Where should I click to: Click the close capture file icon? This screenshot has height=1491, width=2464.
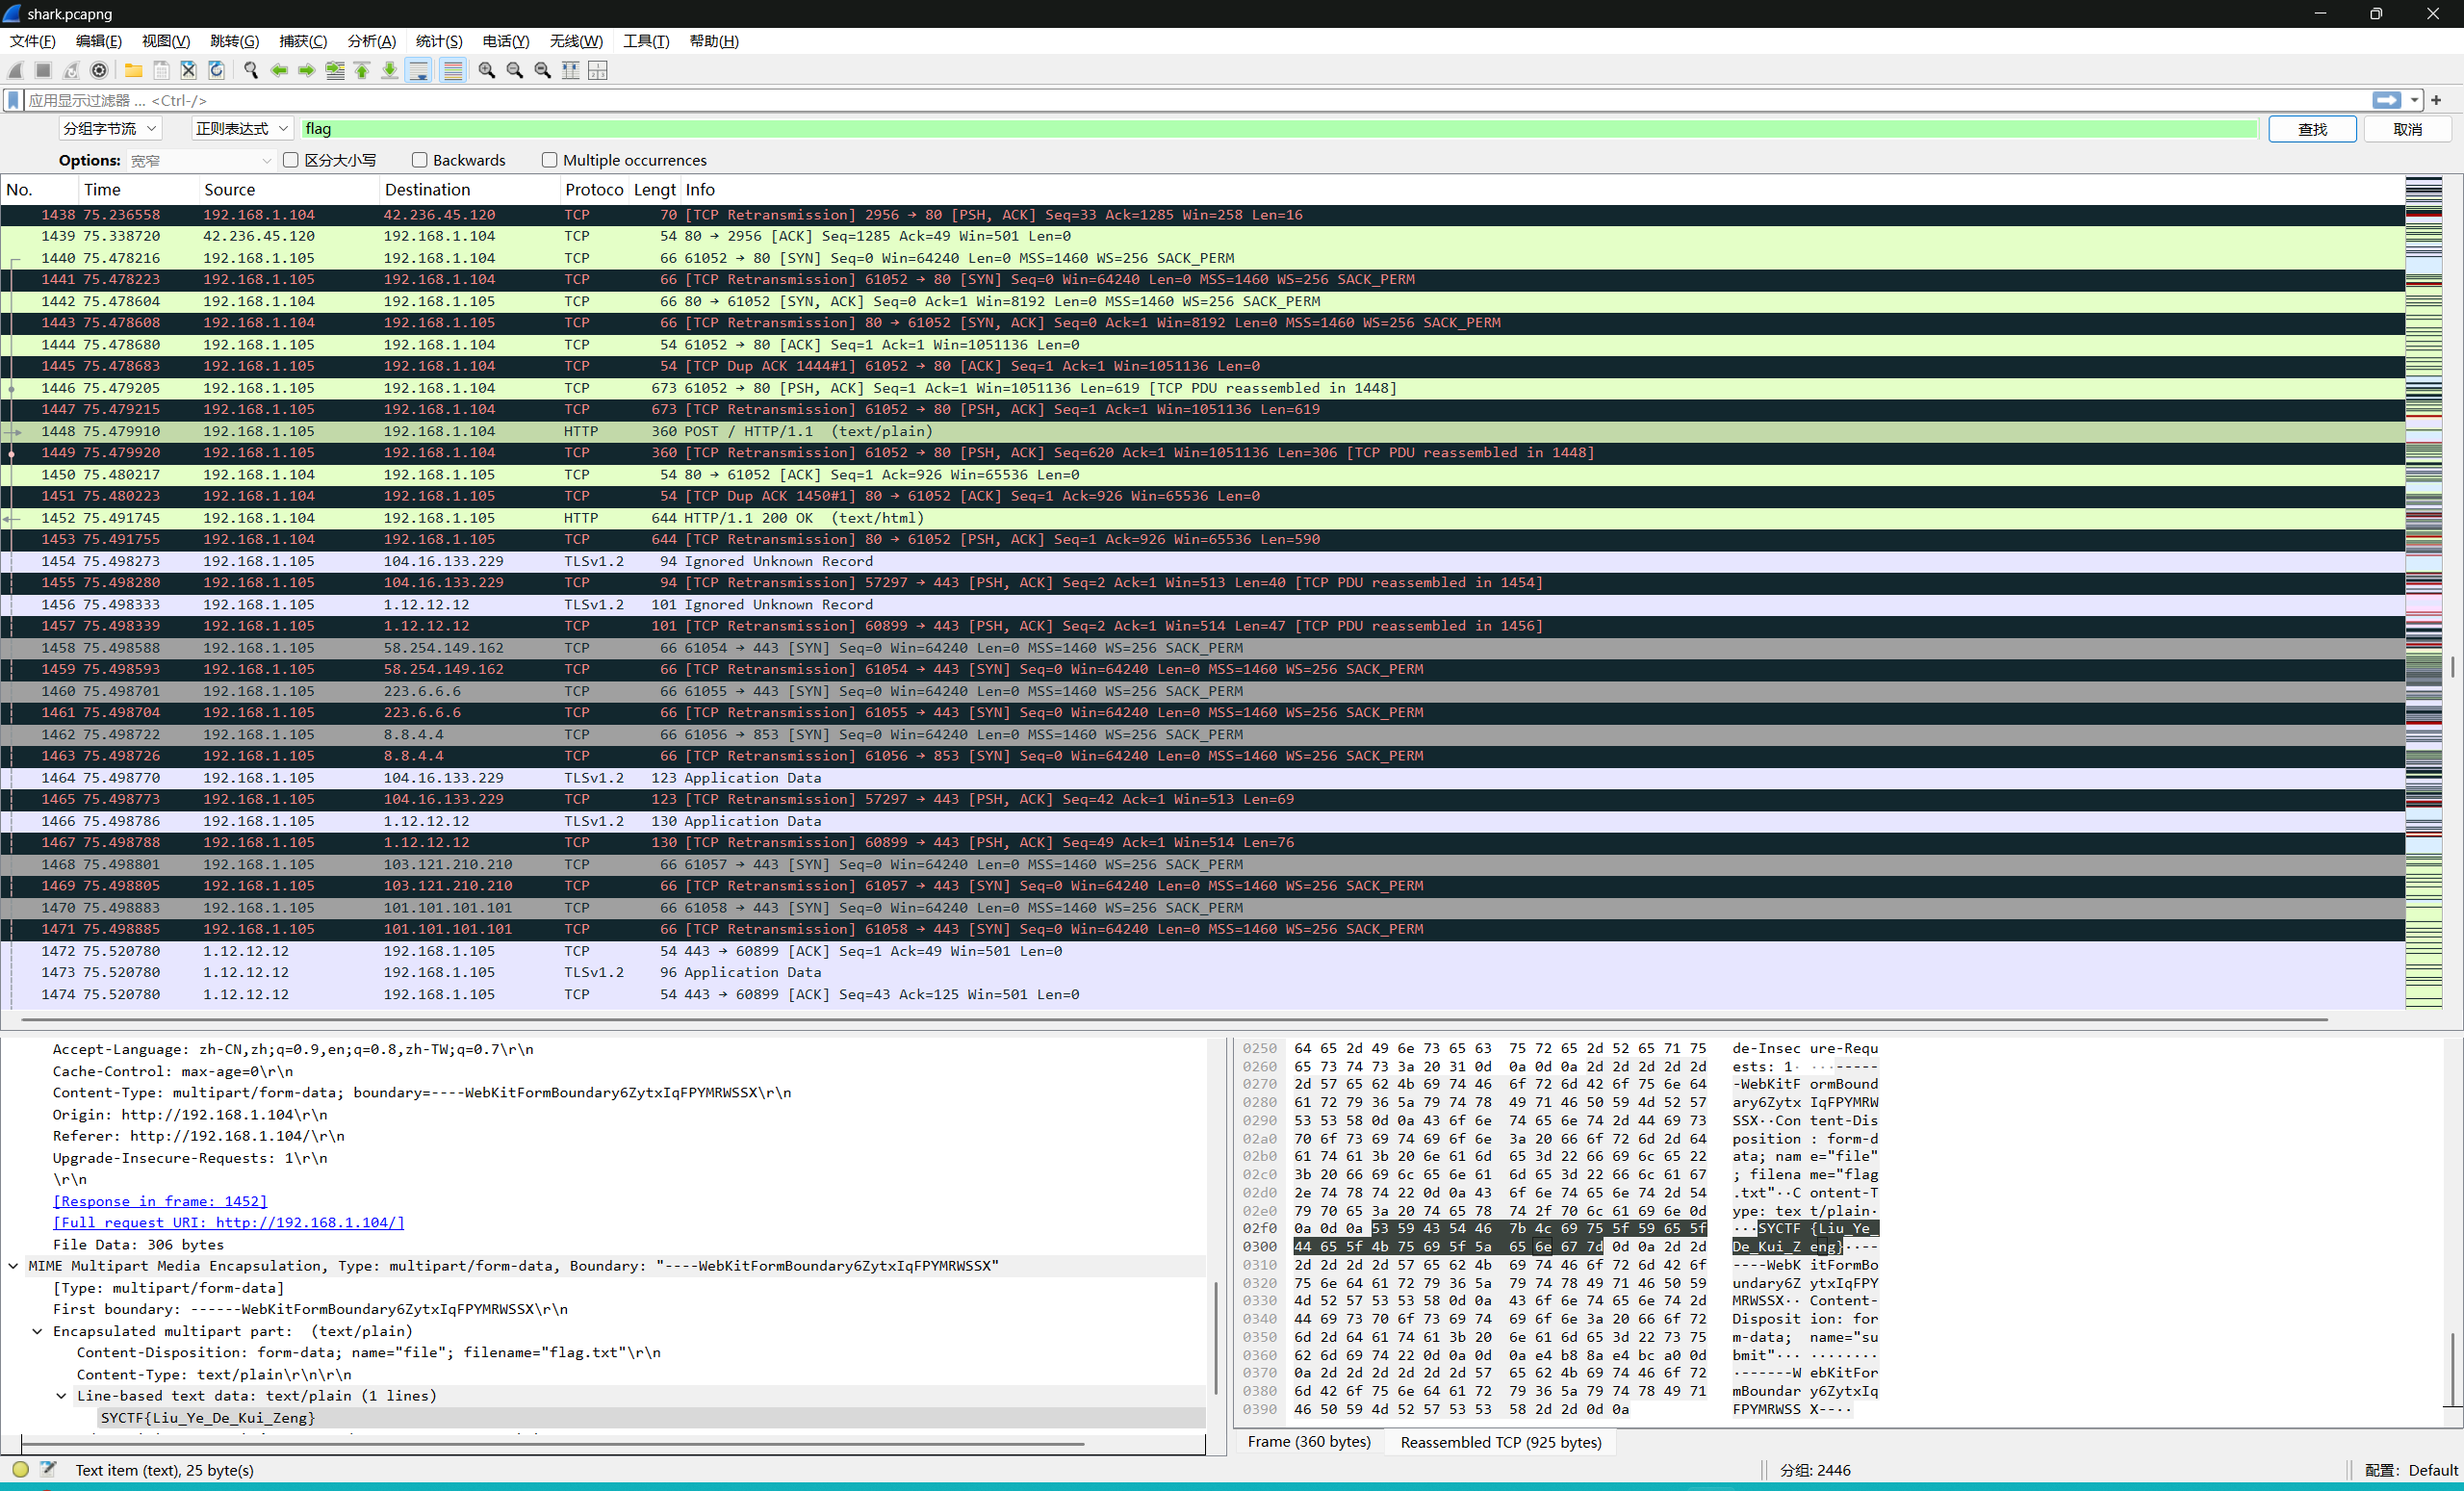click(x=189, y=70)
